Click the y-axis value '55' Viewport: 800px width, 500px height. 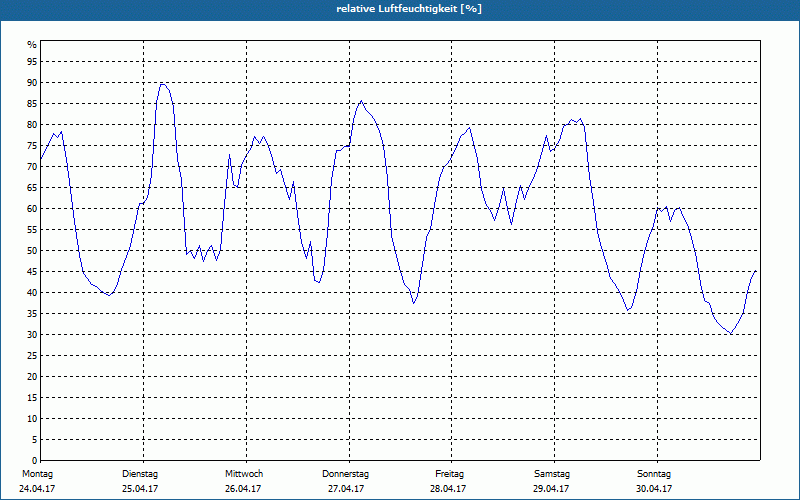(32, 230)
